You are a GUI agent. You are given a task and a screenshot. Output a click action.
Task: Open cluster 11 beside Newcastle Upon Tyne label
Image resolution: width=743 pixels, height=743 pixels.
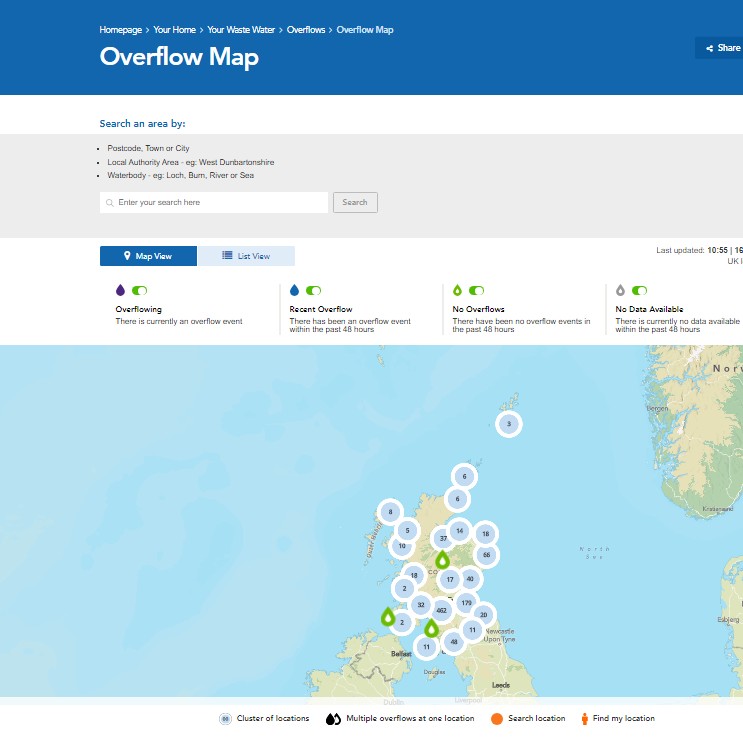click(x=472, y=630)
